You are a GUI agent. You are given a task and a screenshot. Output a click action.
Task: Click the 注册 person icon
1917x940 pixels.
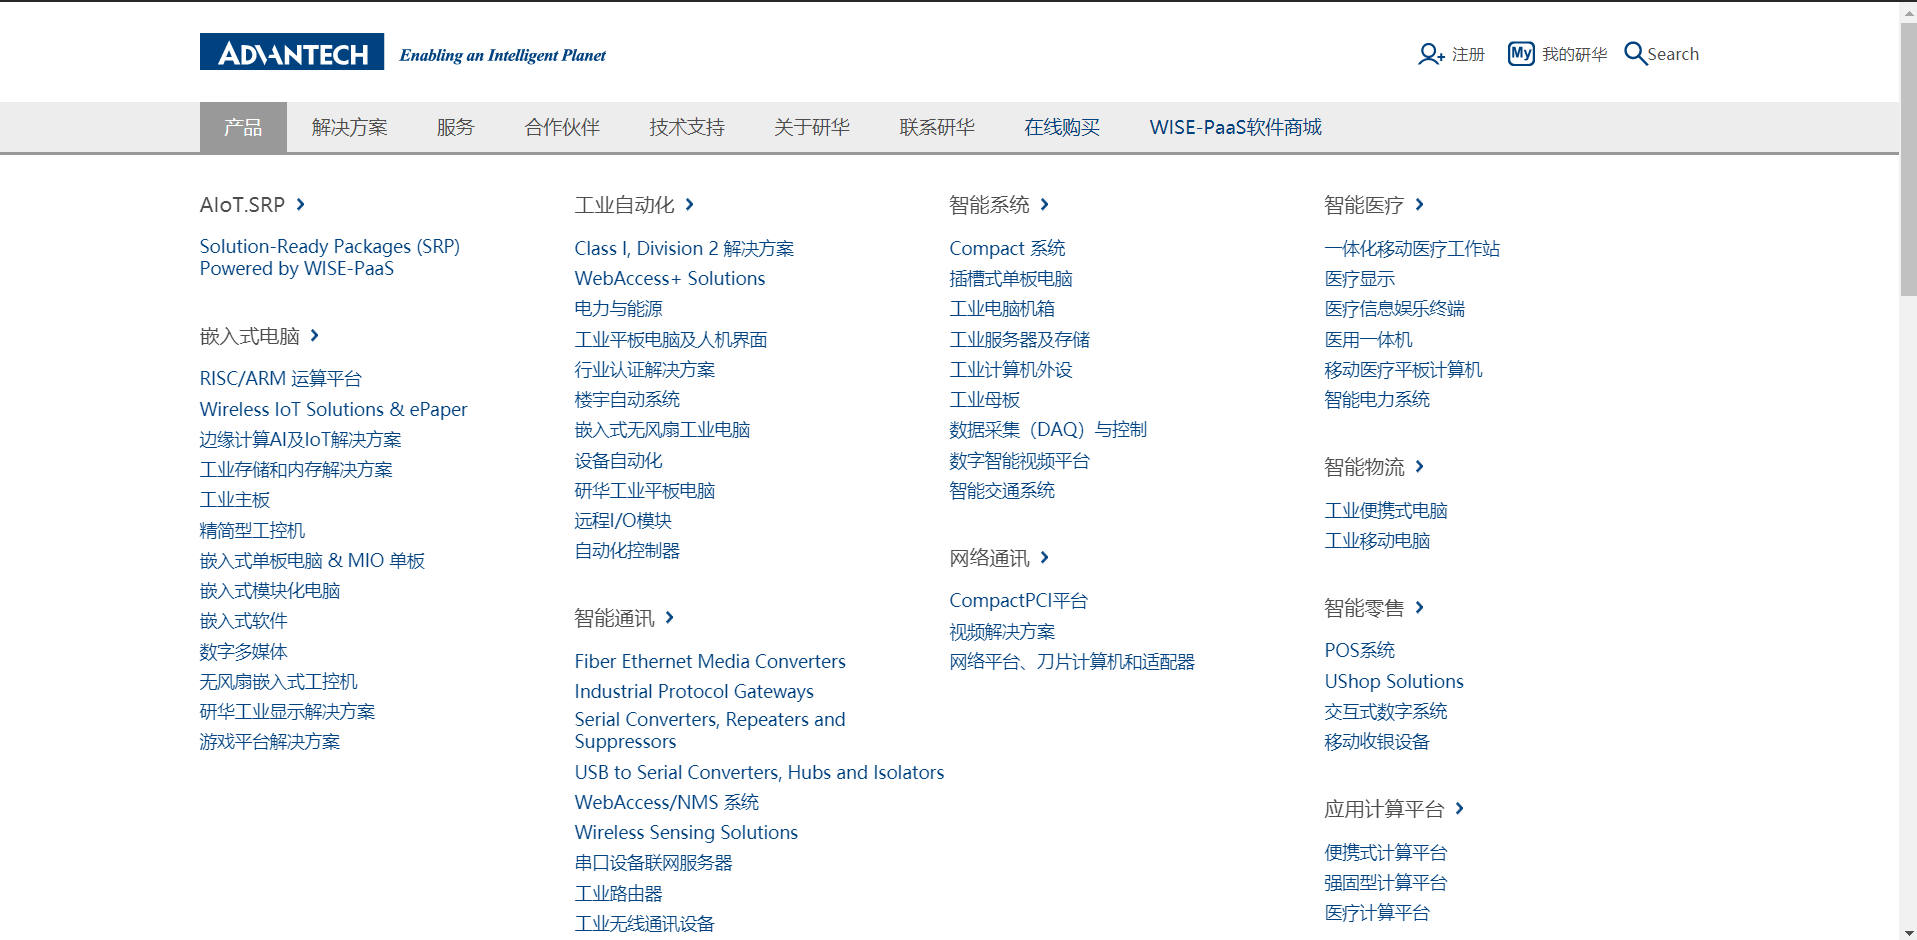pyautogui.click(x=1429, y=54)
